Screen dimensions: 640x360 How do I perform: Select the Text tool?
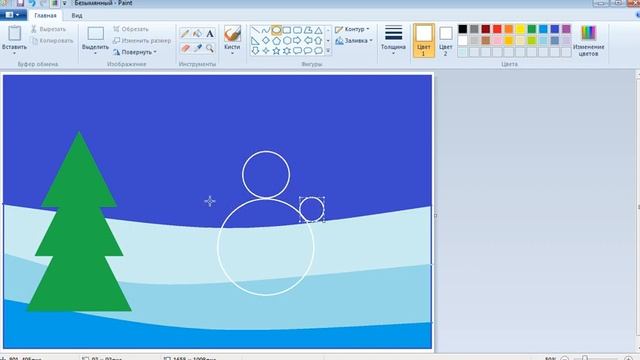(x=210, y=33)
